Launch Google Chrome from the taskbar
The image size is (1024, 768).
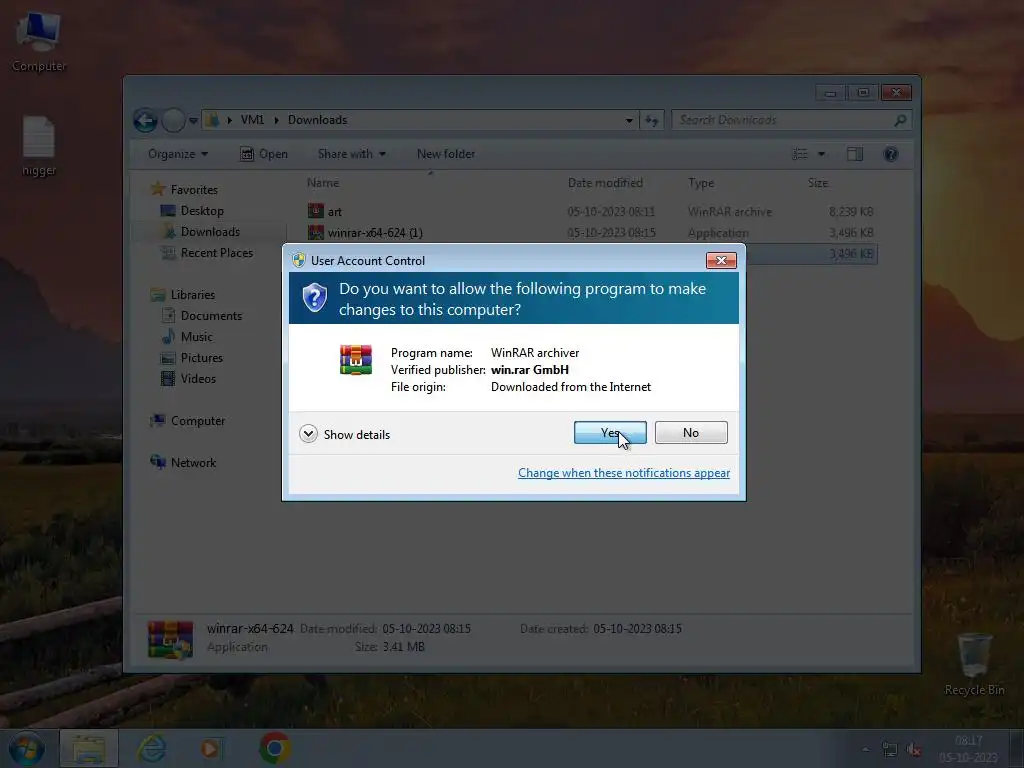(x=275, y=748)
